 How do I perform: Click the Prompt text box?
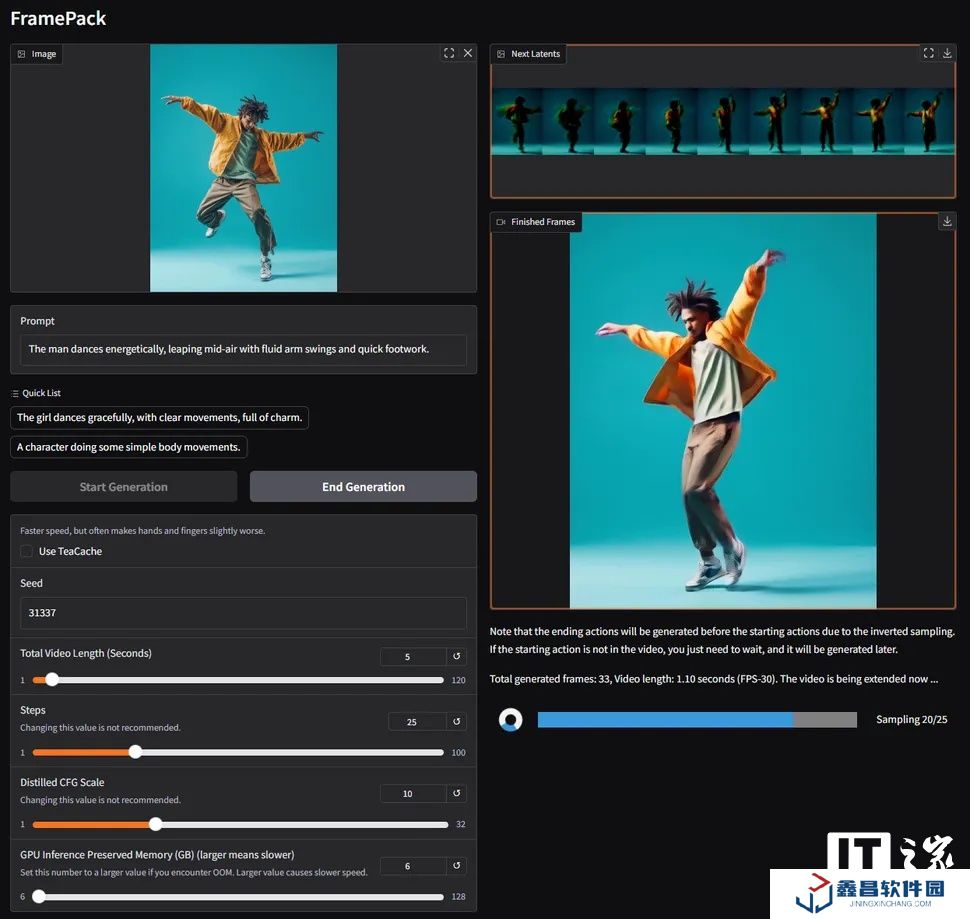click(x=243, y=350)
